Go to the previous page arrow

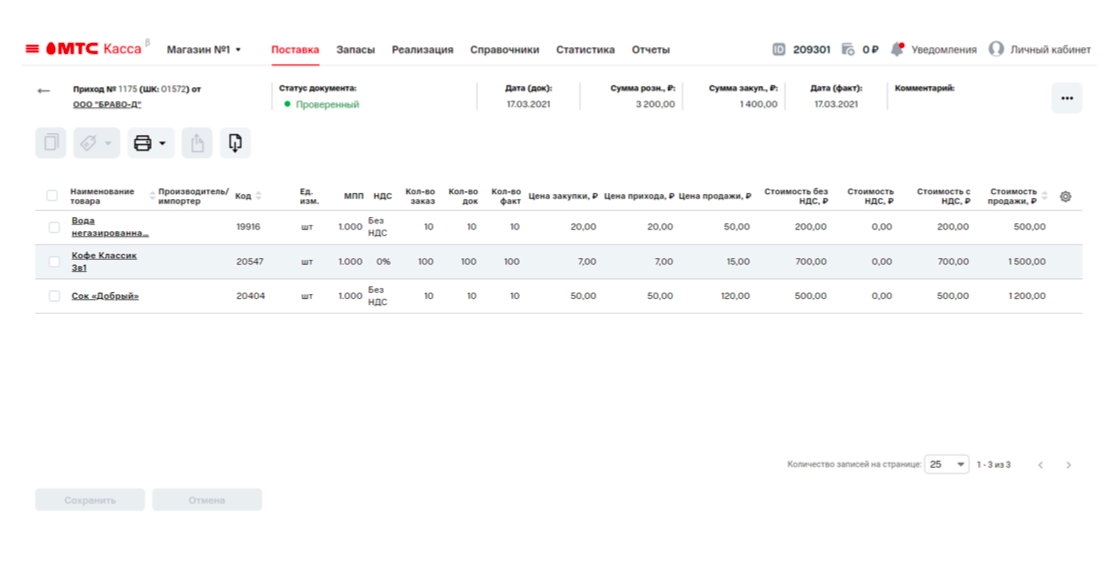click(1041, 465)
